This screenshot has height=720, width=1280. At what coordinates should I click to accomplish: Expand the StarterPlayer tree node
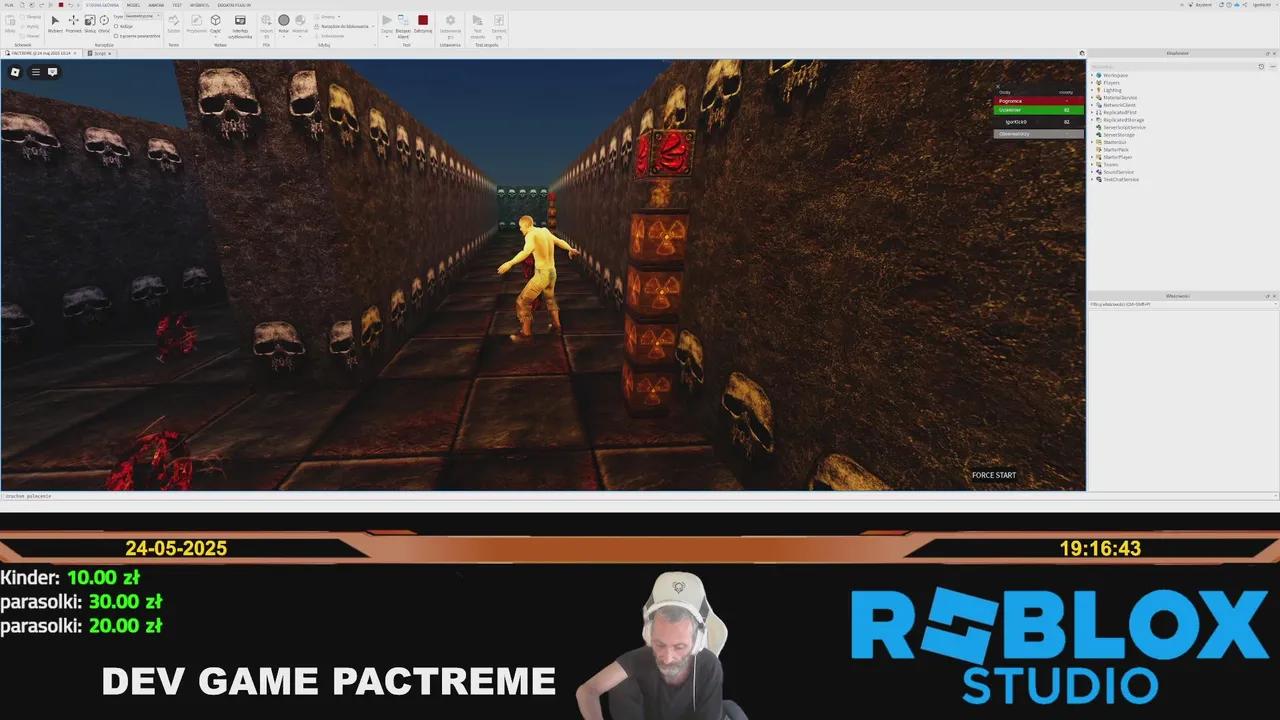point(1092,157)
